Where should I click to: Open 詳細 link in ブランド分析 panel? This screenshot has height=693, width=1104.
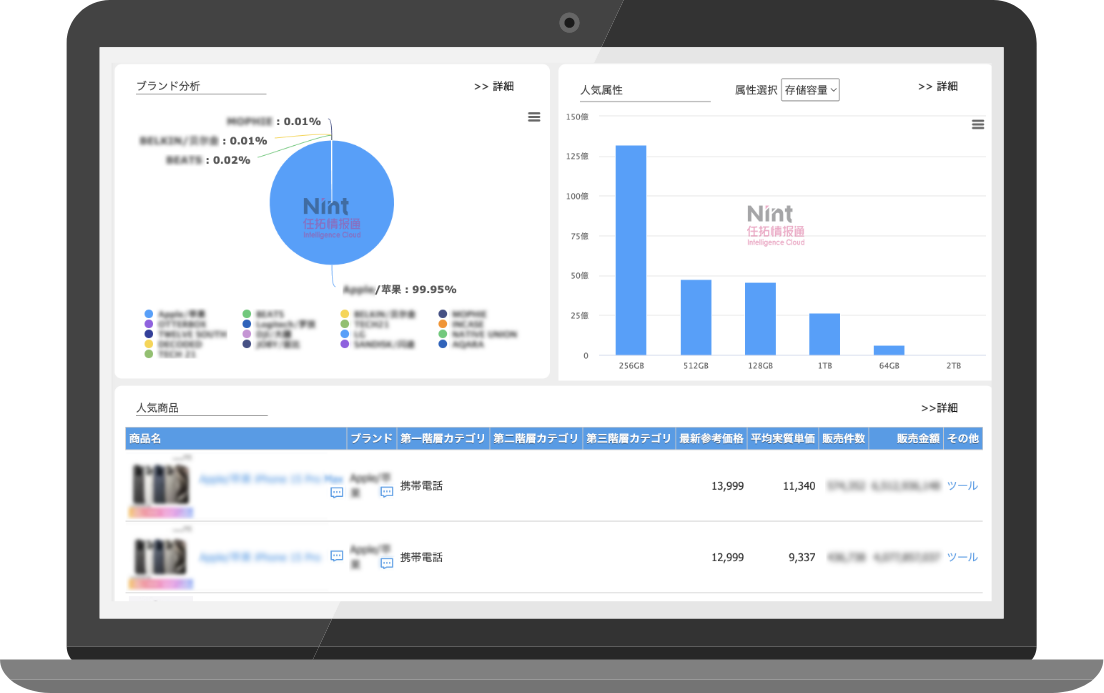pos(493,87)
